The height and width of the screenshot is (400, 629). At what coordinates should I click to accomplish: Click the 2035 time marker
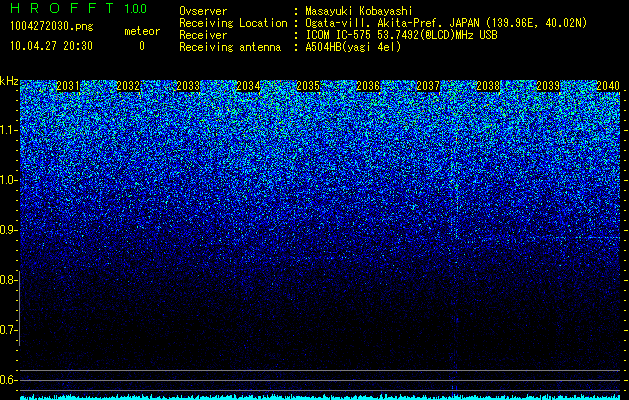pyautogui.click(x=308, y=86)
